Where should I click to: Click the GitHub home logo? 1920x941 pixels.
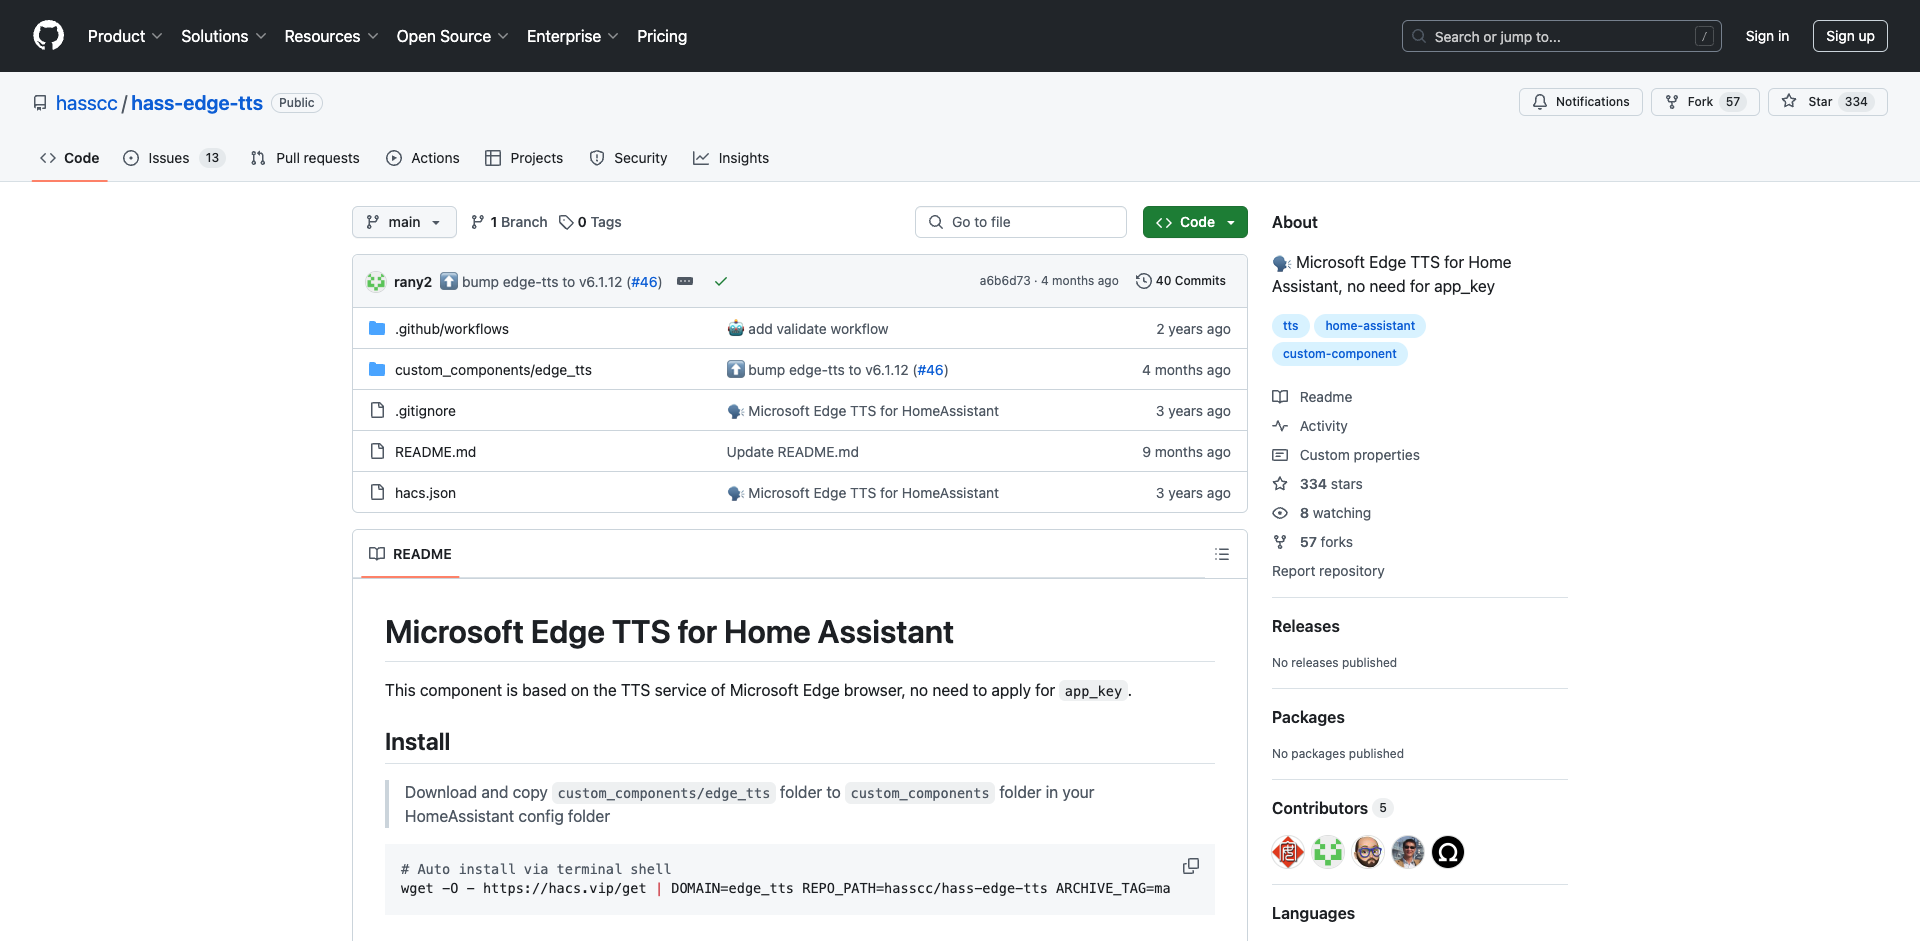[48, 36]
